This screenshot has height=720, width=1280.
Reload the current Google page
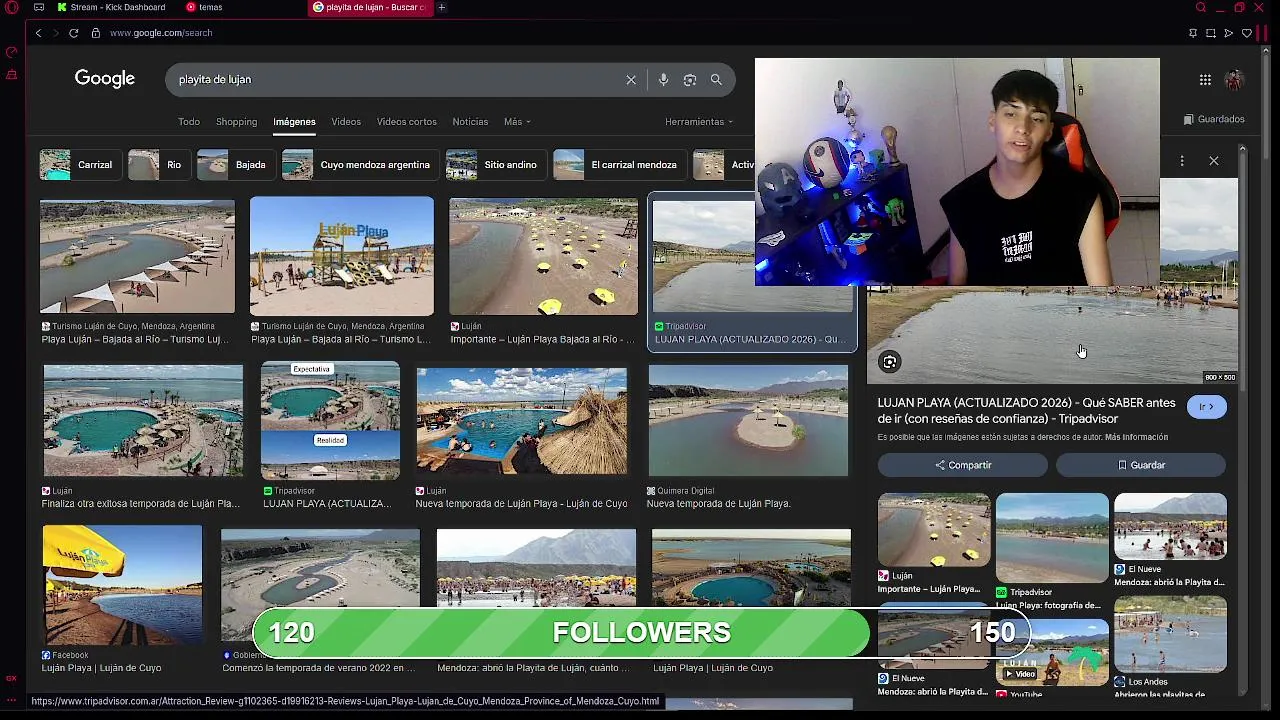pos(73,33)
